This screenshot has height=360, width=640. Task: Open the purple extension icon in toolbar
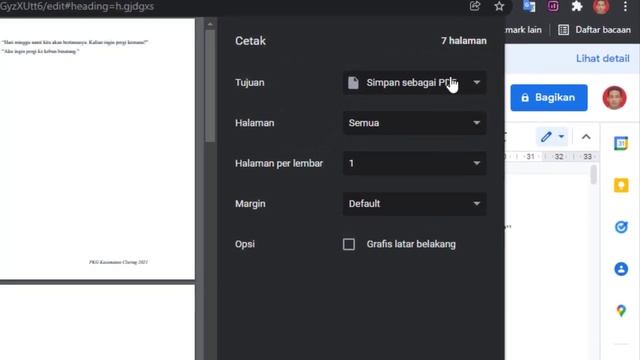pos(553,6)
